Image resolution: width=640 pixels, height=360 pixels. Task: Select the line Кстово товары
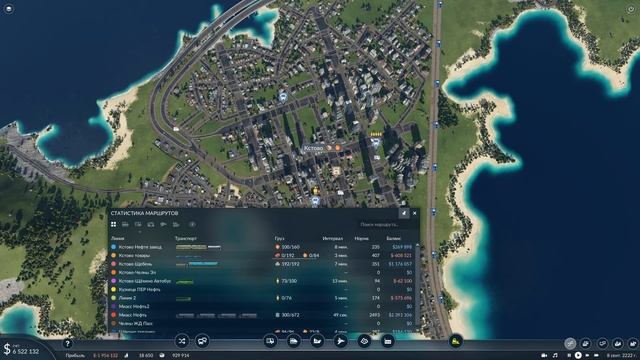point(134,256)
